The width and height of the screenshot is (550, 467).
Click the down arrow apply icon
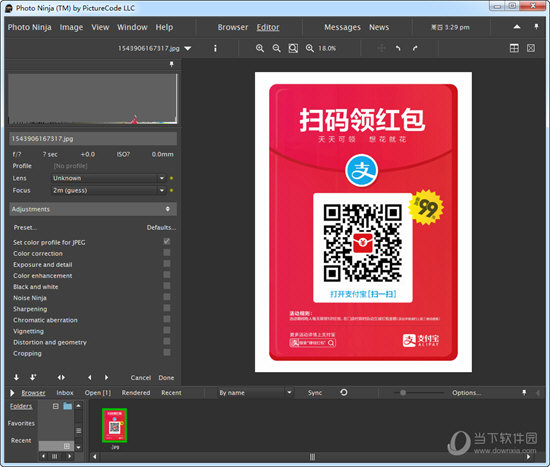(16, 378)
